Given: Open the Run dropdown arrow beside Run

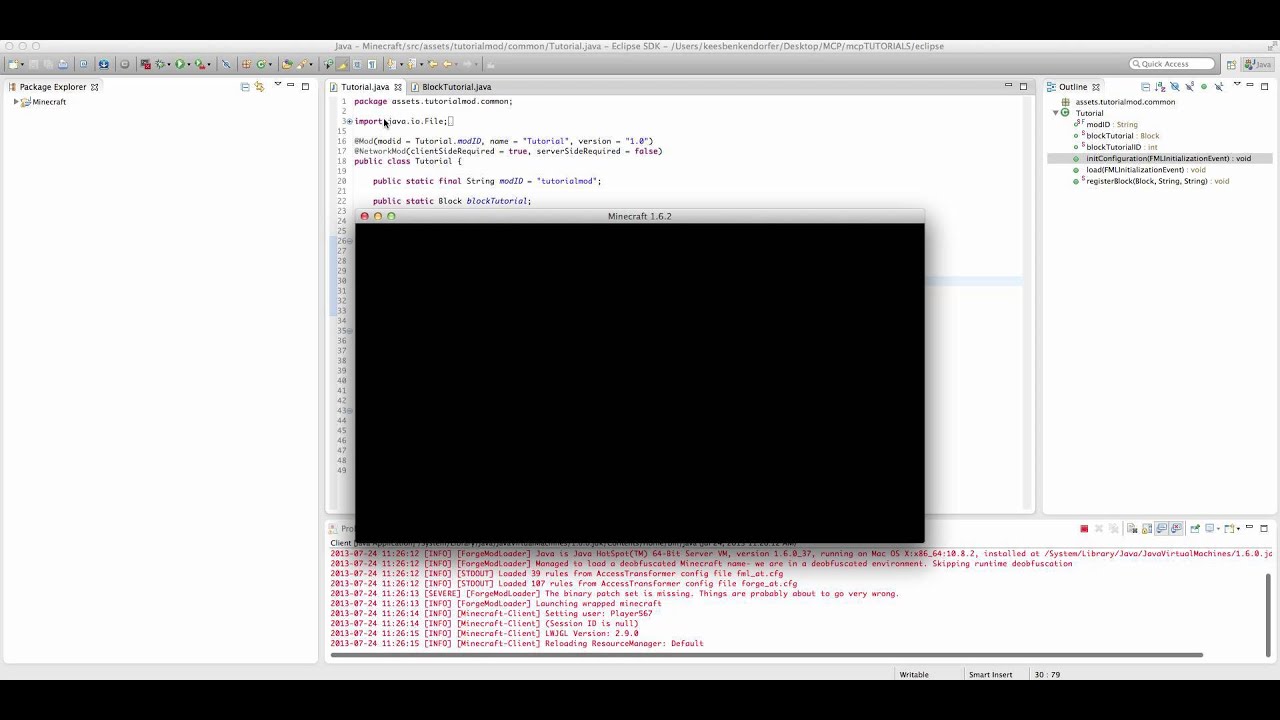Looking at the screenshot, I should tap(189, 64).
